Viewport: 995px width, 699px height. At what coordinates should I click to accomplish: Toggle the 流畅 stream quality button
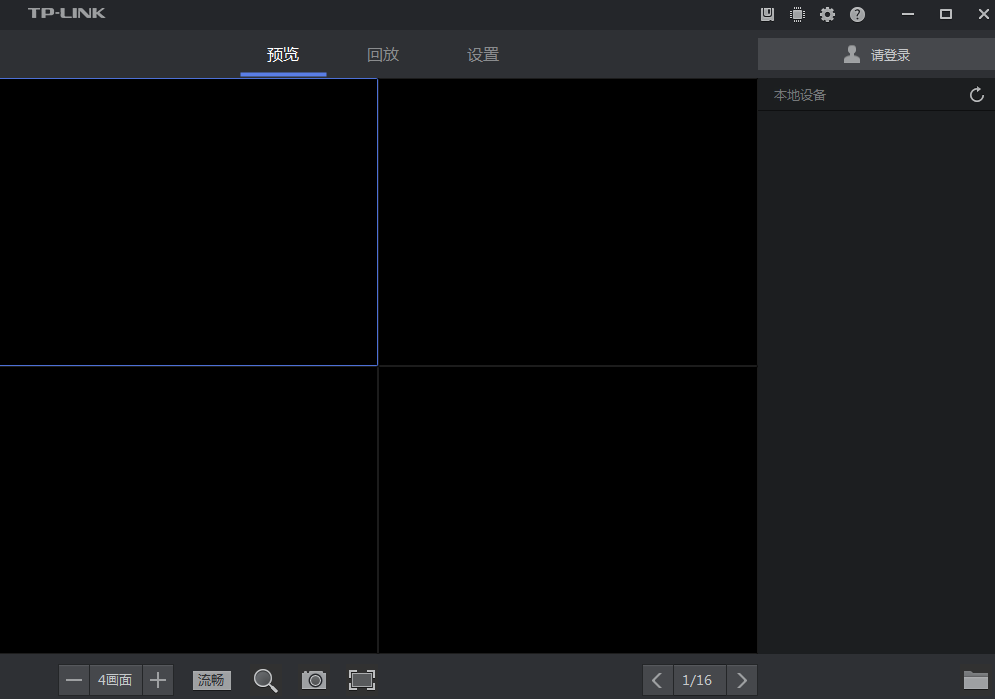(212, 680)
